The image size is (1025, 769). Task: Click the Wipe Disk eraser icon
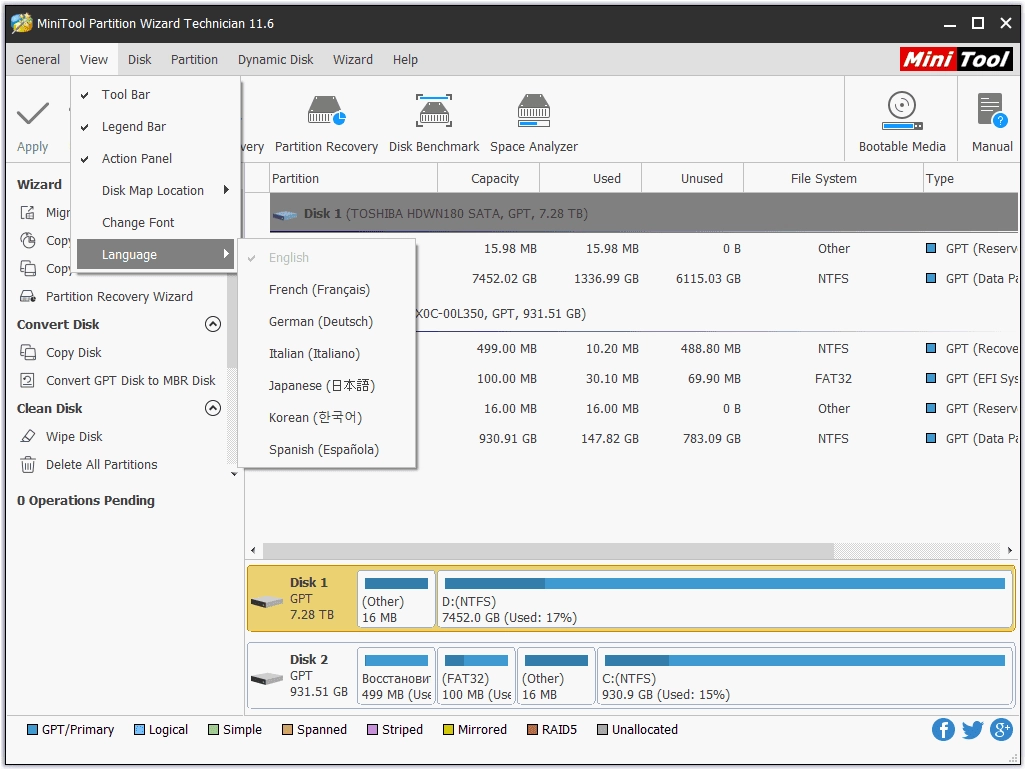27,436
